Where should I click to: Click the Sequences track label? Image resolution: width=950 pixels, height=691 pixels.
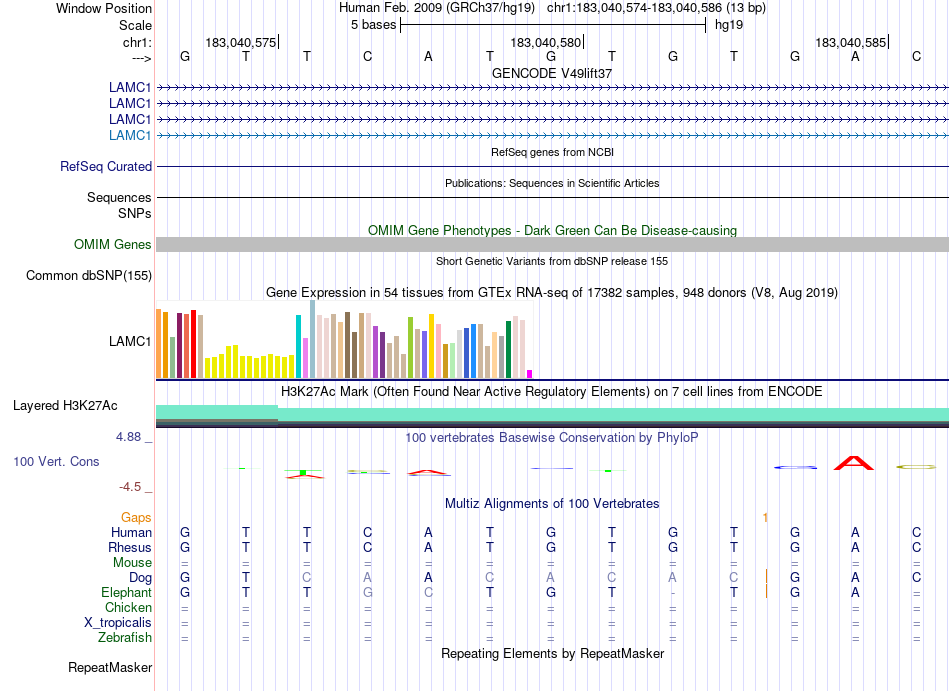tap(119, 197)
